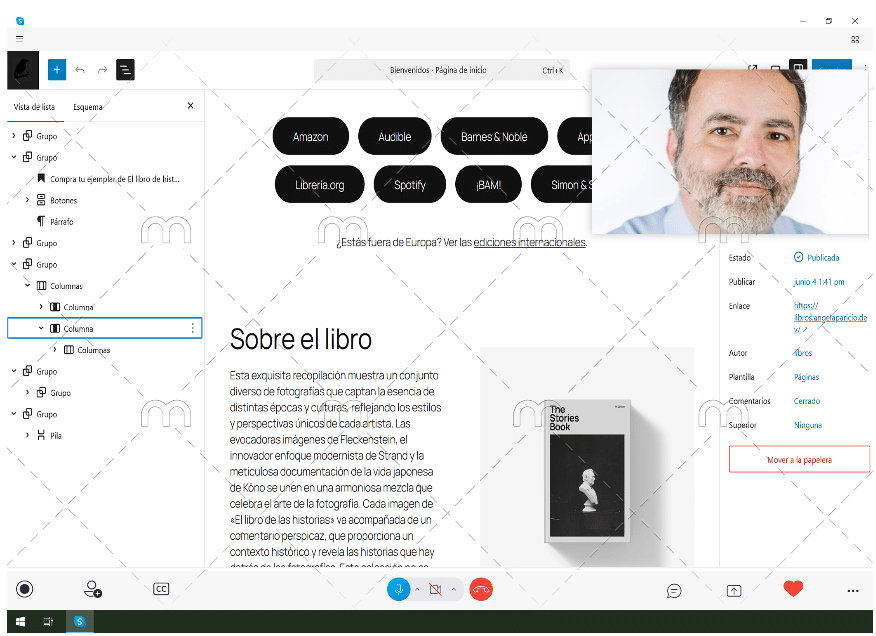Expand the unselected Columna row

pos(41,306)
